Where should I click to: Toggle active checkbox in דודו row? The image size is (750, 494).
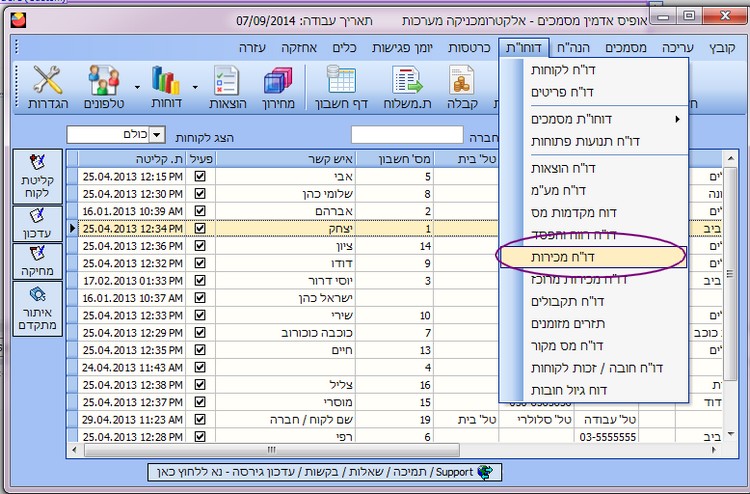pyautogui.click(x=200, y=263)
